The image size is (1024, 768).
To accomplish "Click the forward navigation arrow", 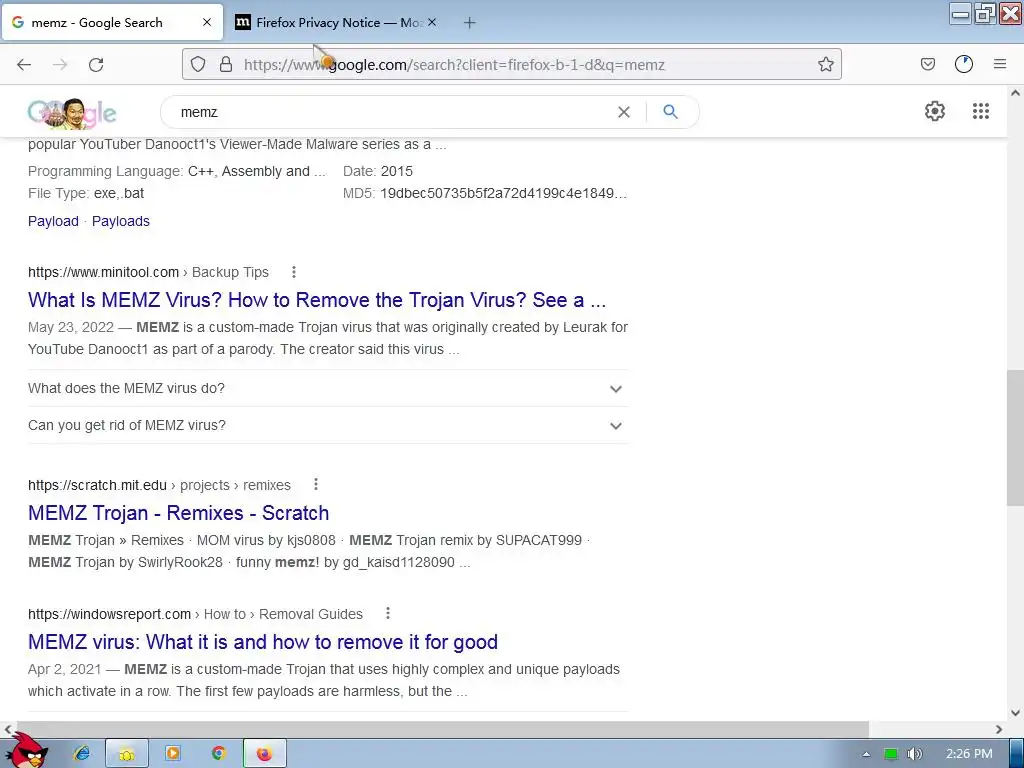I will click(x=60, y=65).
